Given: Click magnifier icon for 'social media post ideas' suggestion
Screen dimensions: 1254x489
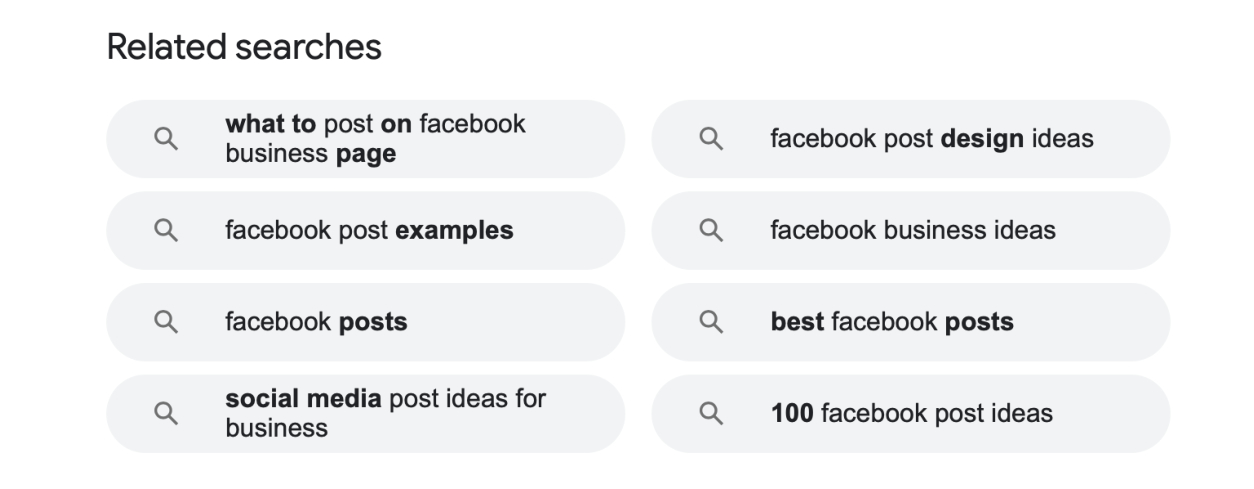Looking at the screenshot, I should coord(166,413).
